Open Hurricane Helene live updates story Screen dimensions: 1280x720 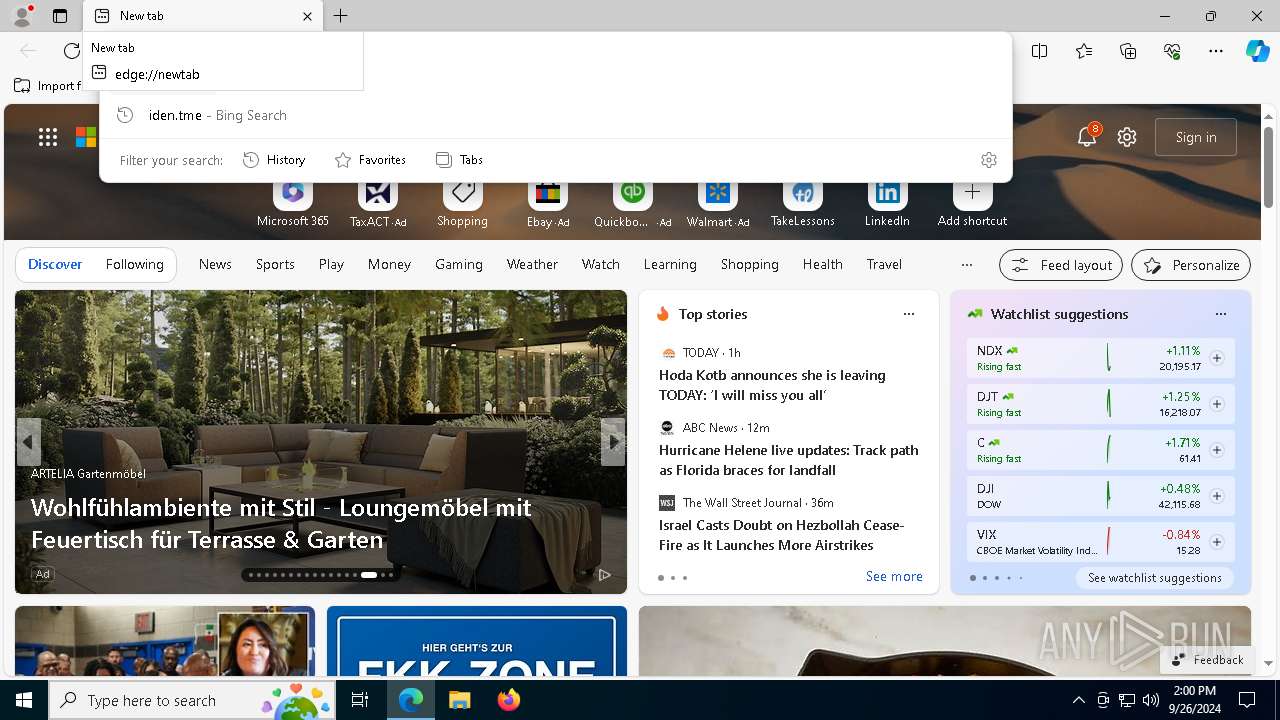(788, 460)
